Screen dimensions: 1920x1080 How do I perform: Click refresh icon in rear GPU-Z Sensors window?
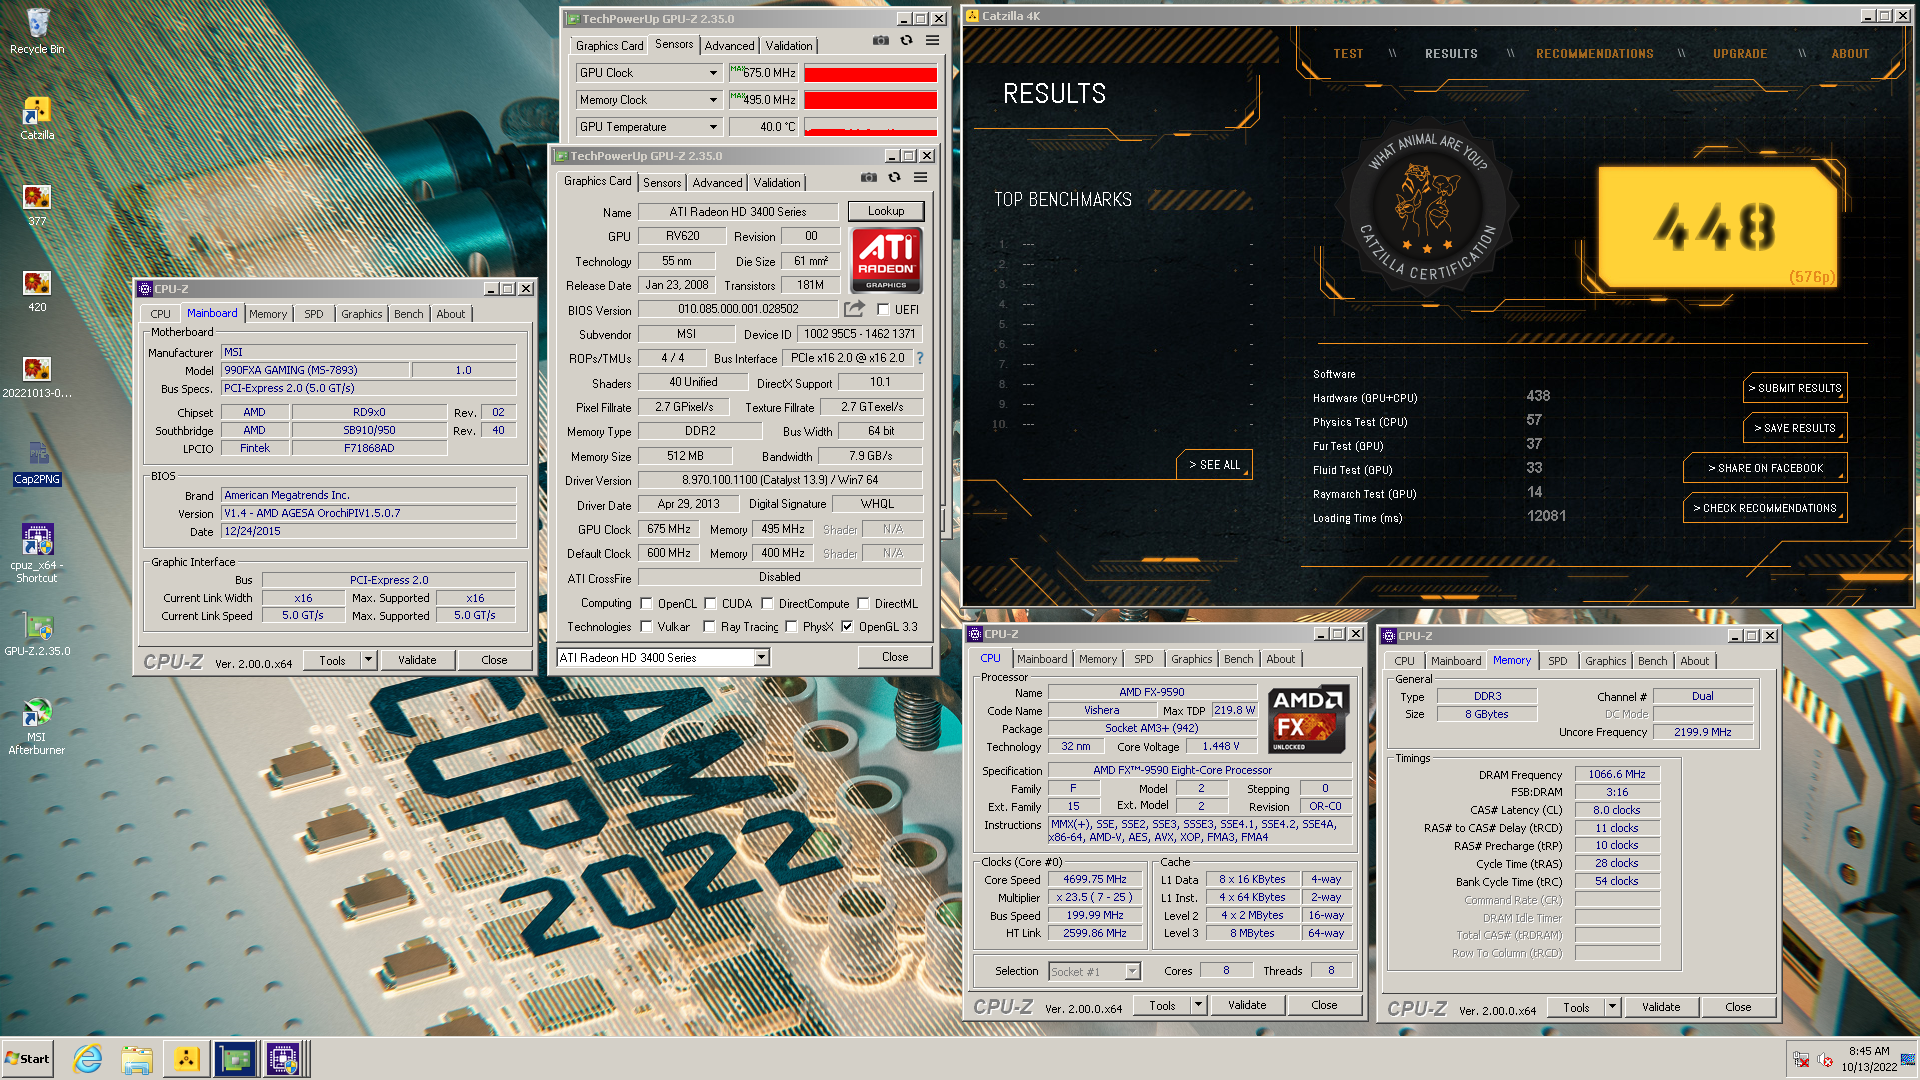[906, 40]
